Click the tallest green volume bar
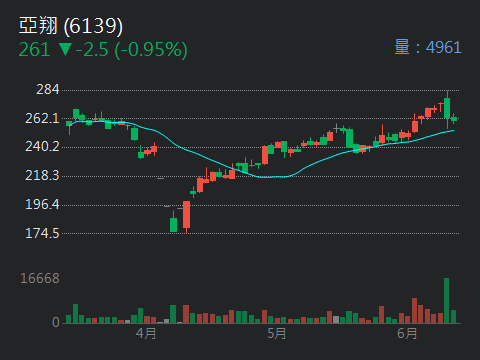This screenshot has height=360, width=480. click(x=446, y=301)
